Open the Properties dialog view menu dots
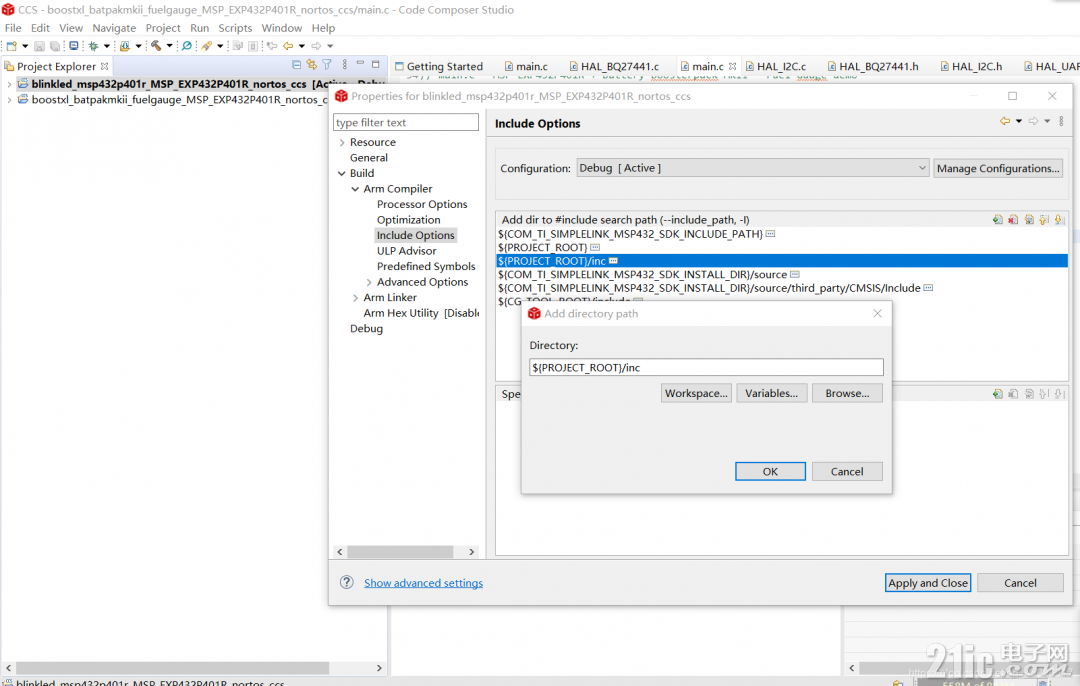Image resolution: width=1080 pixels, height=686 pixels. pos(1061,121)
